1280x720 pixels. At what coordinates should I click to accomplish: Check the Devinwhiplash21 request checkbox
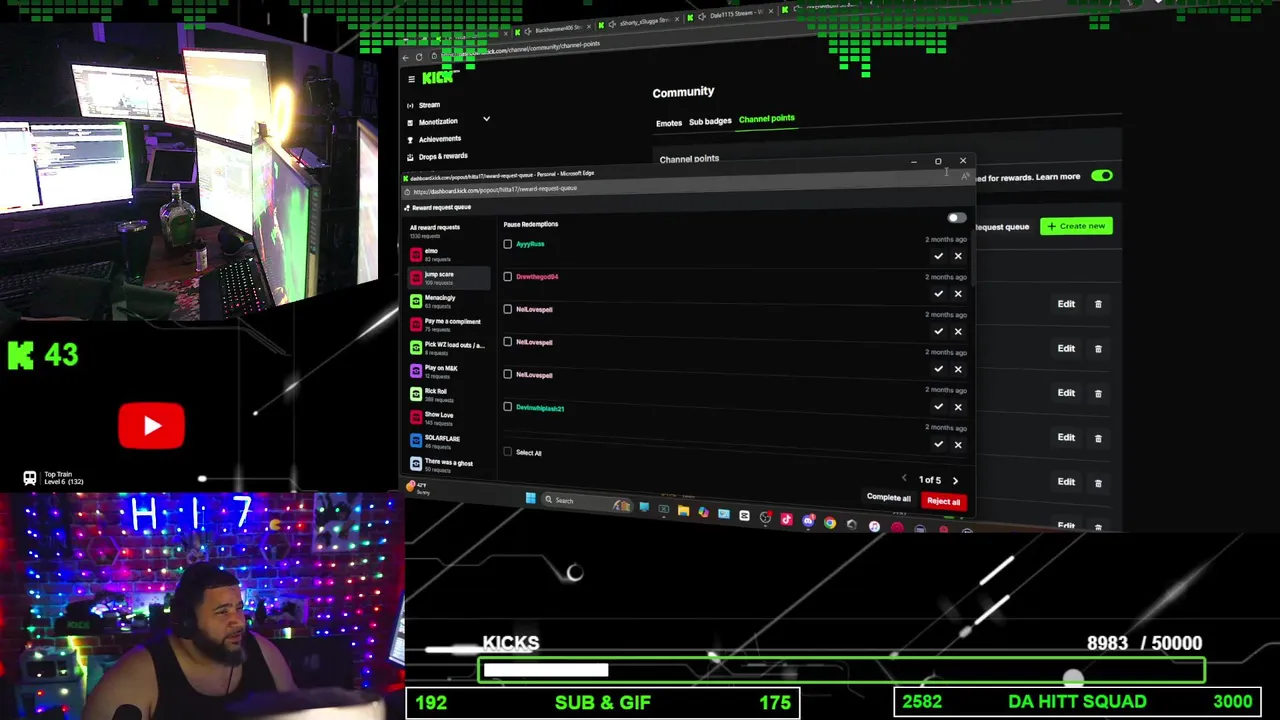click(508, 407)
